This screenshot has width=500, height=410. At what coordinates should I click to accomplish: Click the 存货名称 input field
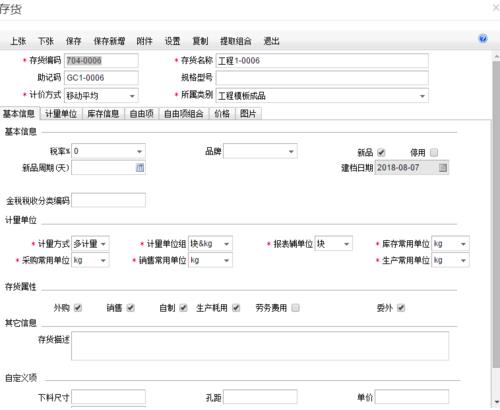tap(322, 61)
